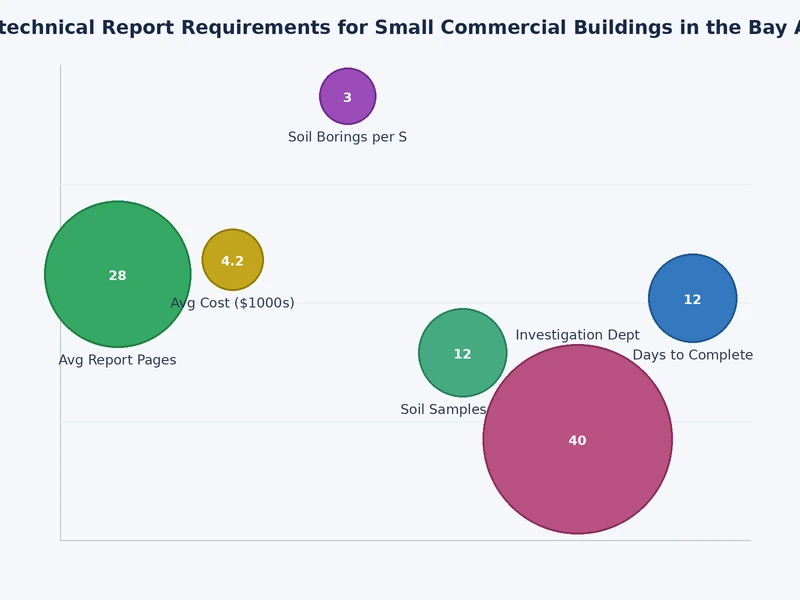Click the blue bubble labeled 12
This screenshot has height=600, width=800.
(x=692, y=298)
